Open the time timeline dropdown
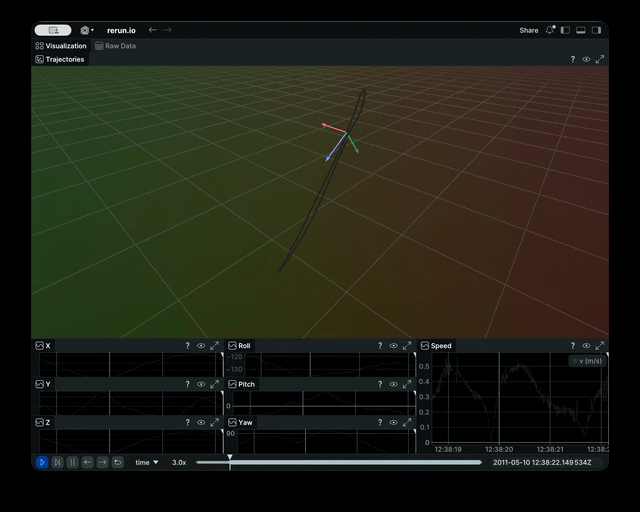Image resolution: width=640 pixels, height=512 pixels. [147, 462]
